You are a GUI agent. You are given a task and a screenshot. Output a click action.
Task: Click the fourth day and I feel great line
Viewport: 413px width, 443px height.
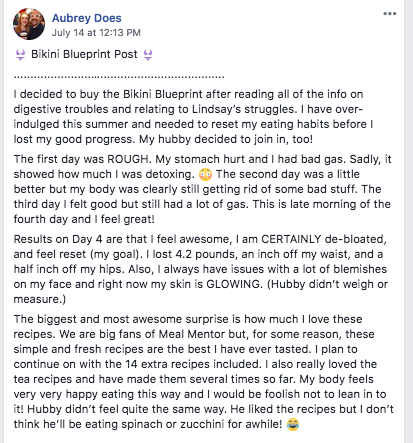click(84, 219)
